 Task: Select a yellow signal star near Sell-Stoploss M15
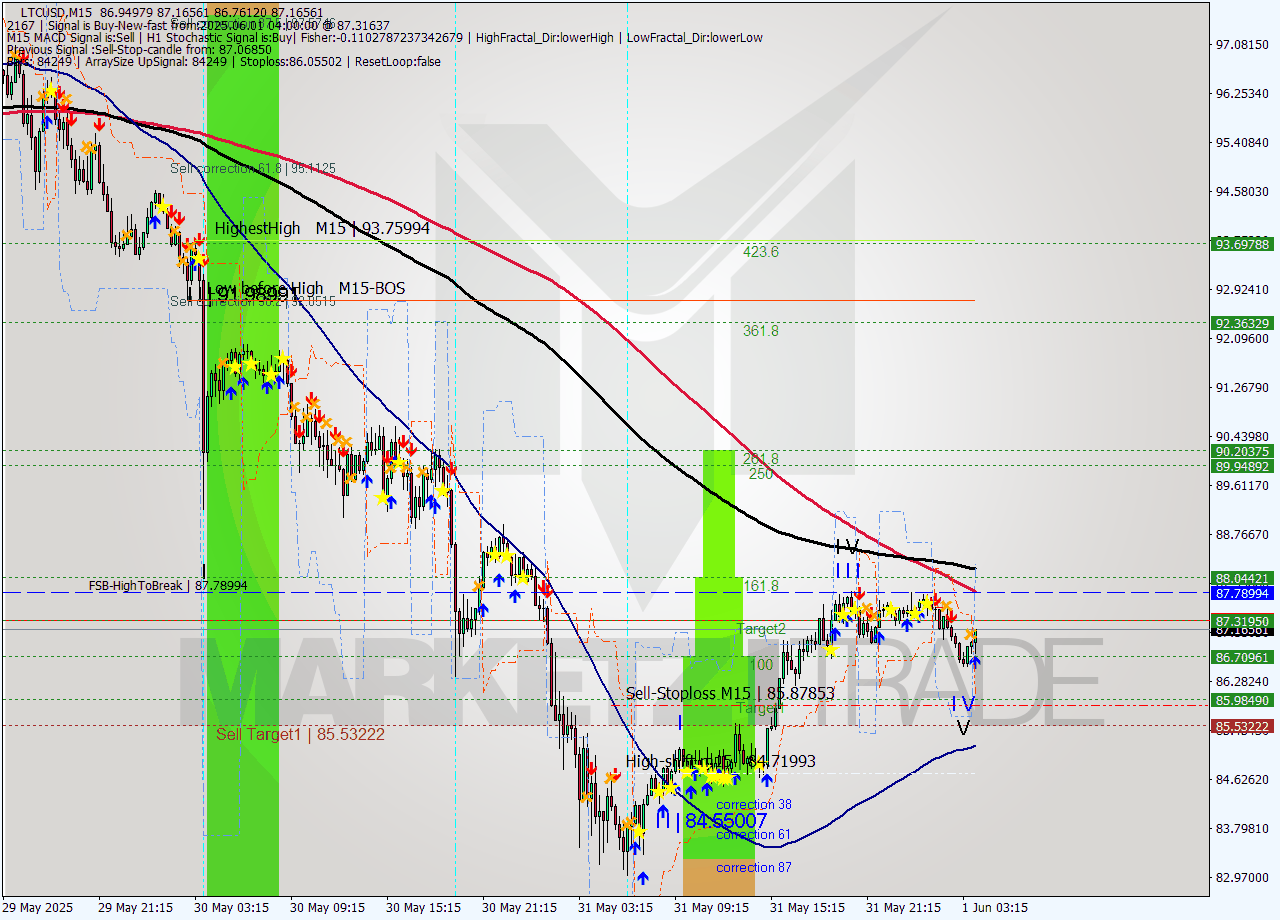(832, 650)
